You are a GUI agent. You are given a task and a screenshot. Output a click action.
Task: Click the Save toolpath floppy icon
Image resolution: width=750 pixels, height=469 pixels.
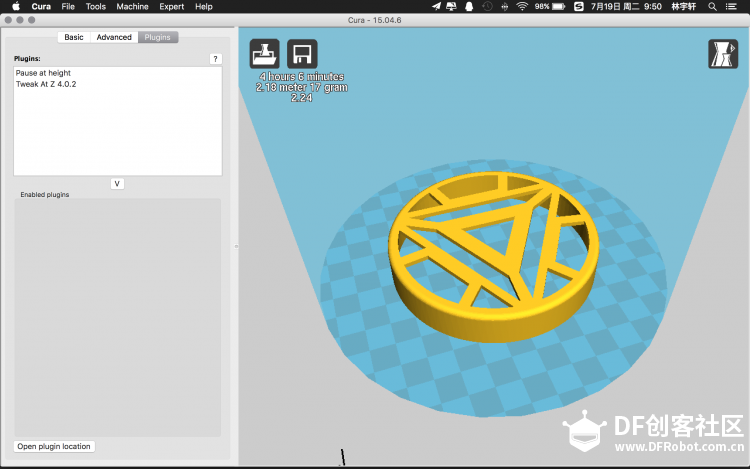302,54
